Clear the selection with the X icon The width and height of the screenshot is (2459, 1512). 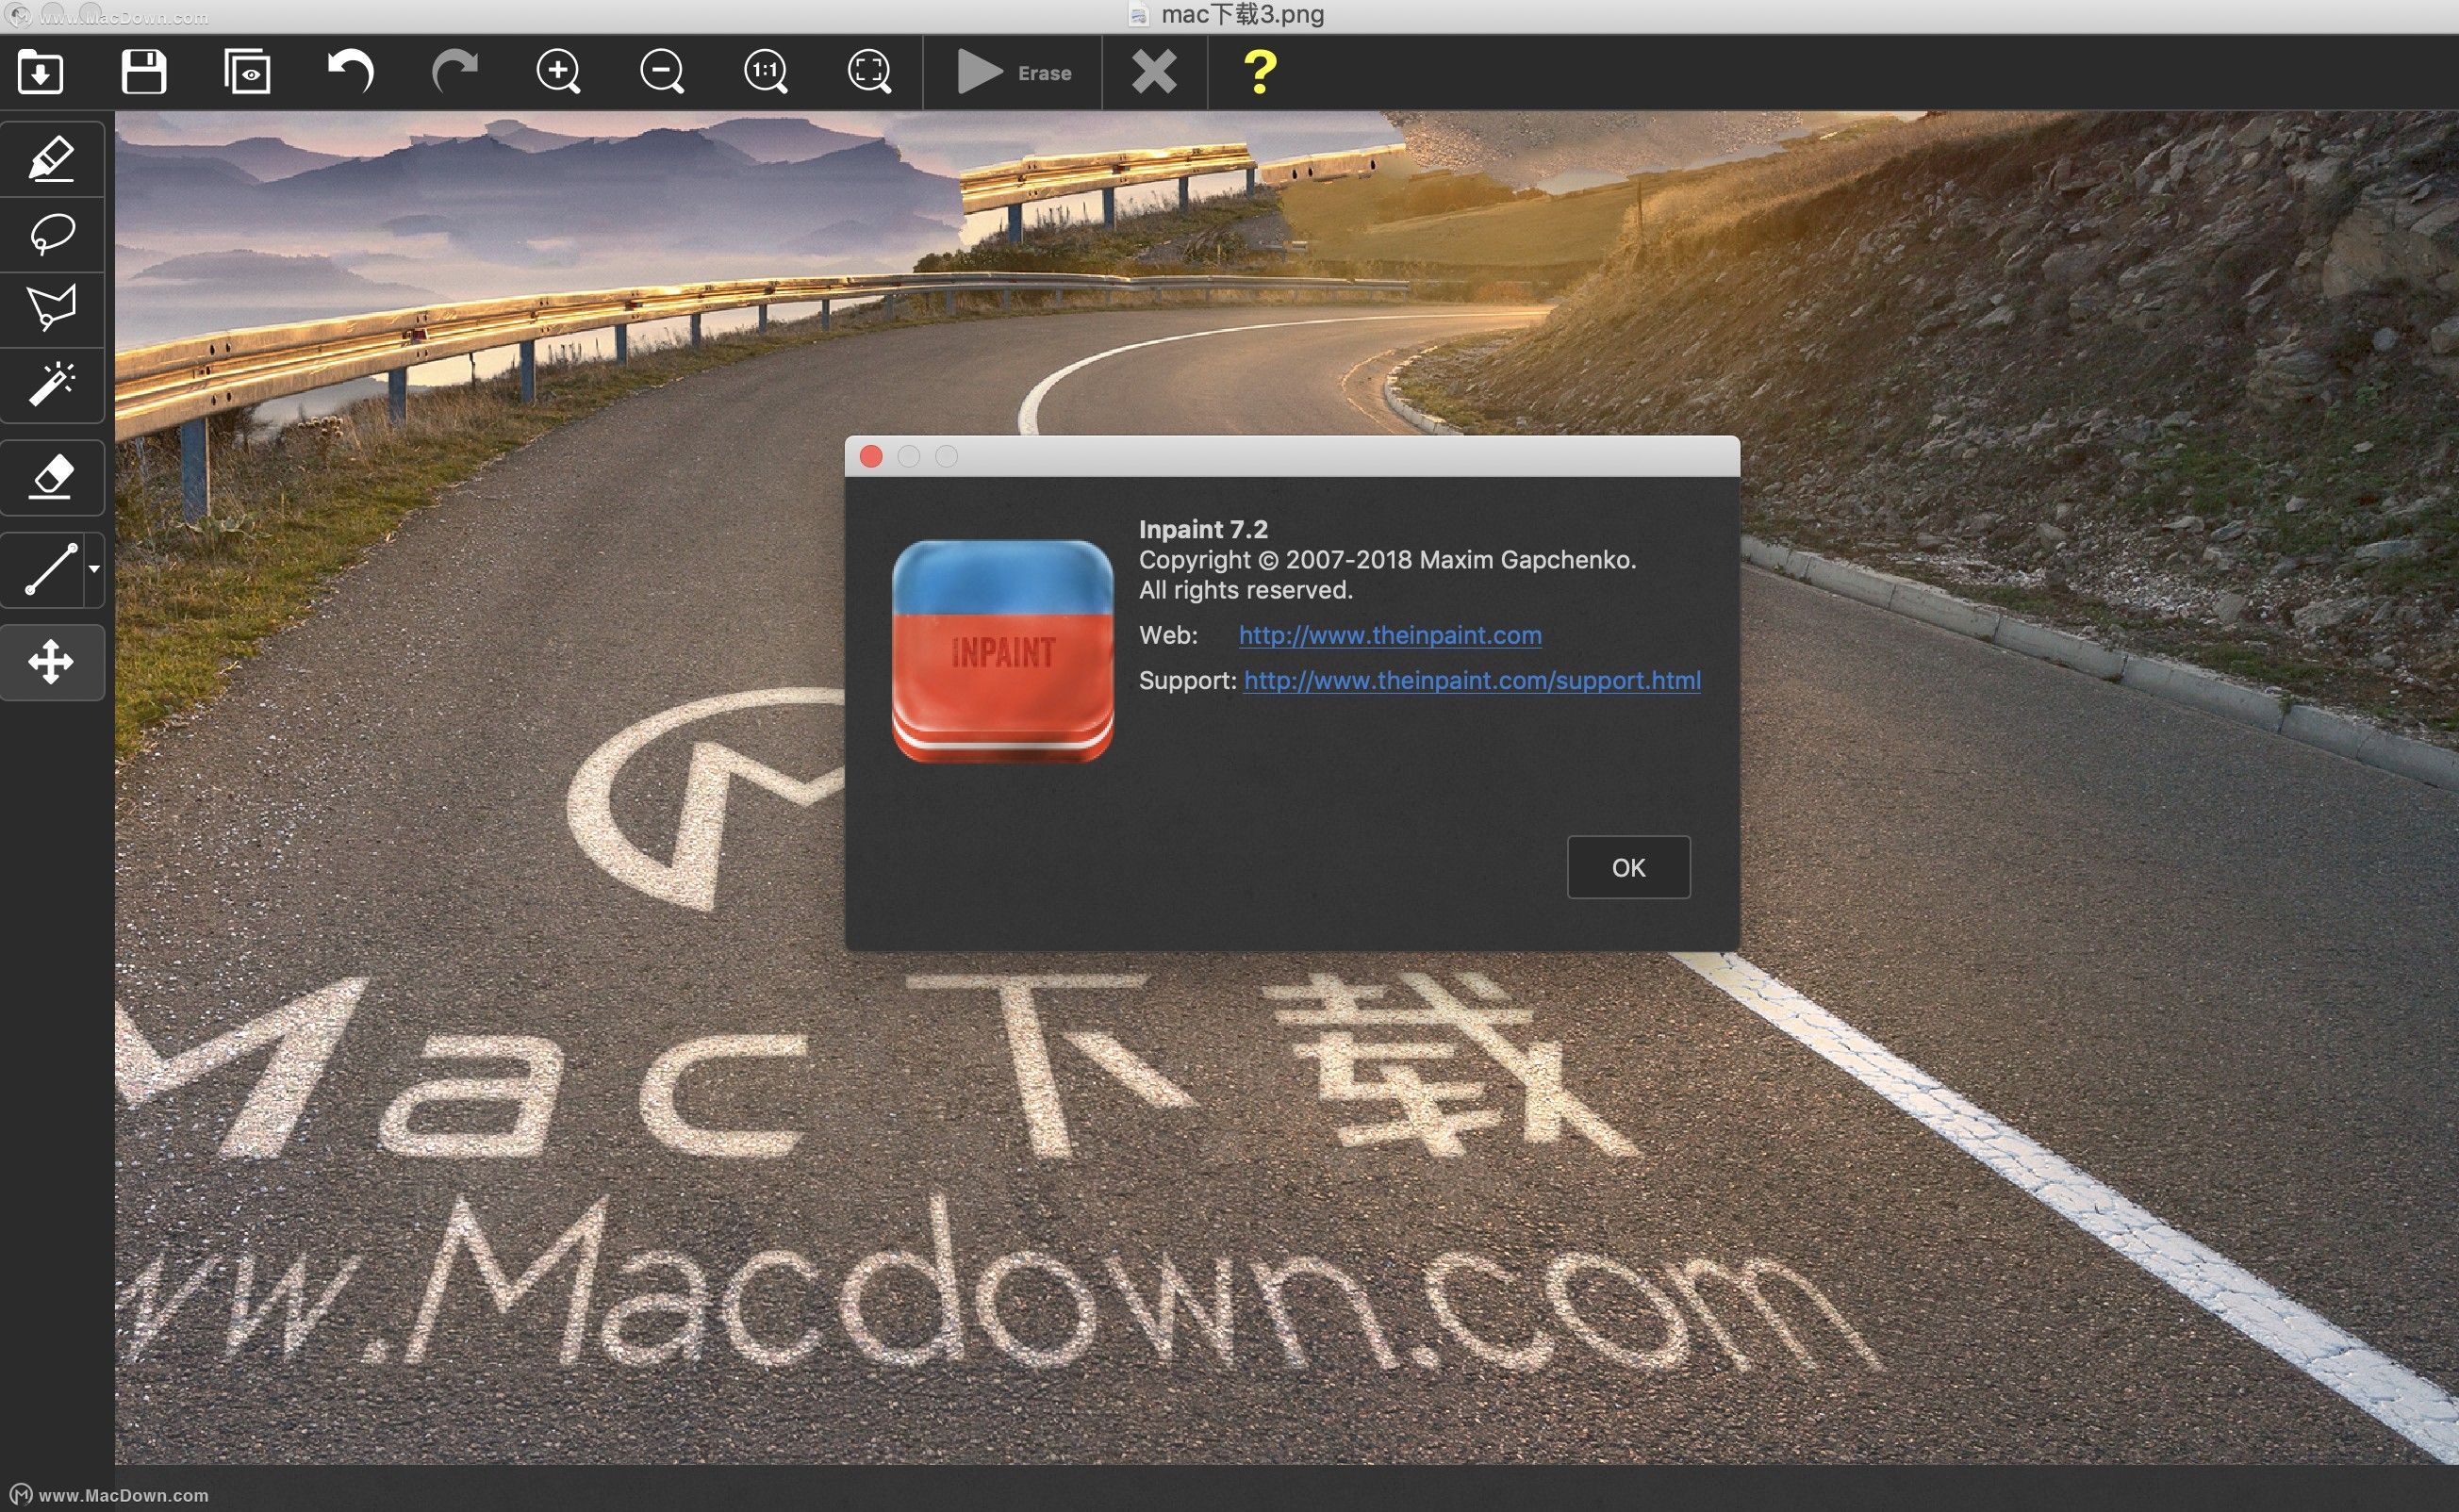pos(1154,72)
